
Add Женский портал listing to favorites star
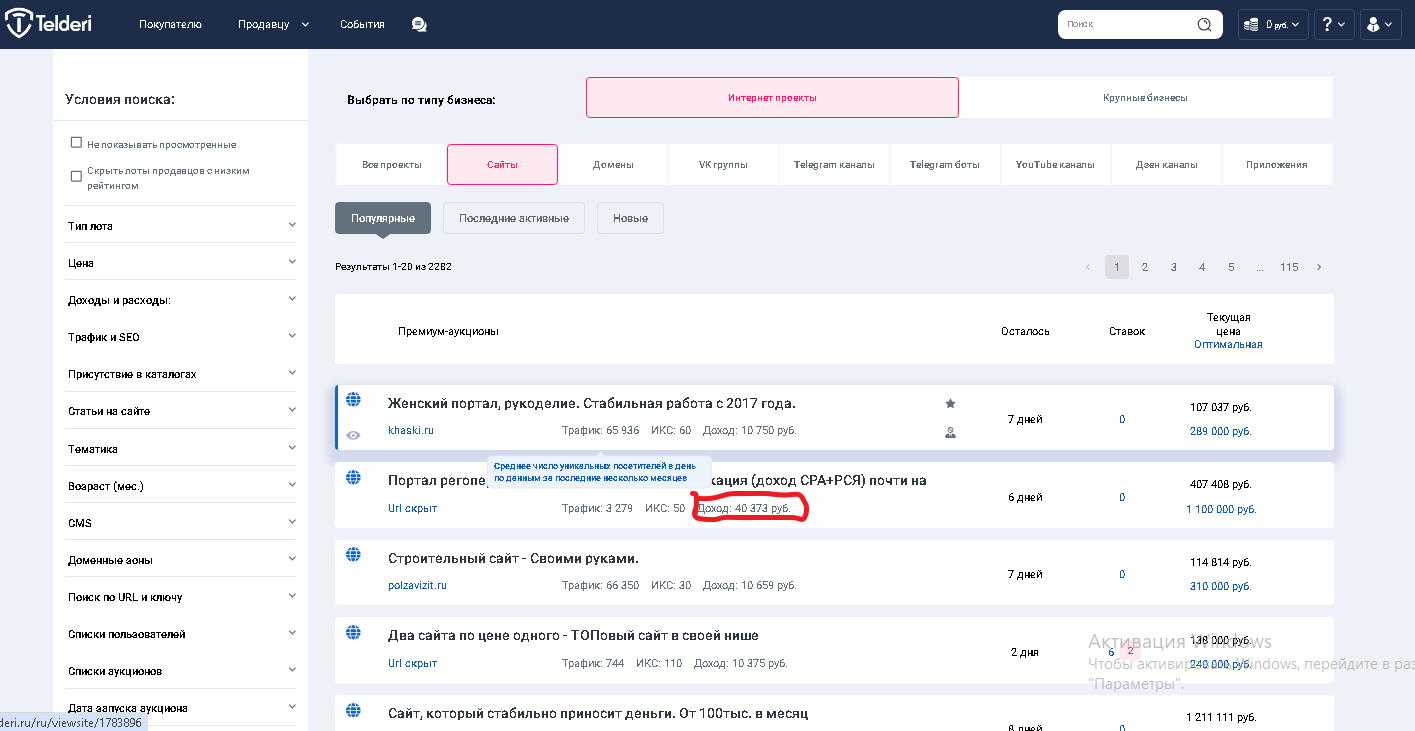tap(950, 403)
